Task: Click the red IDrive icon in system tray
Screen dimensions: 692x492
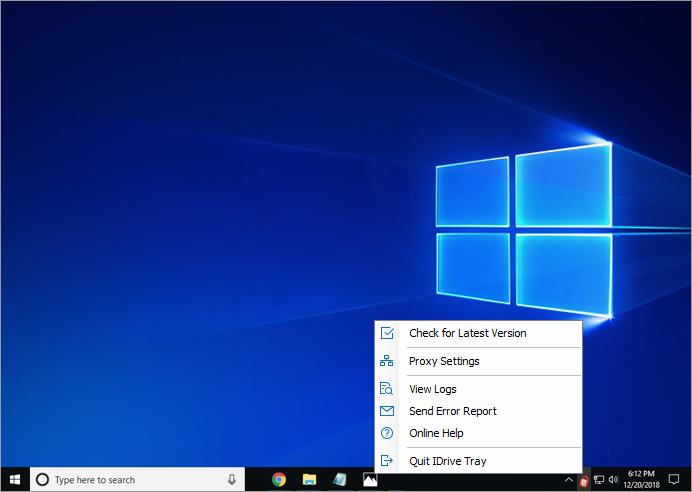Action: click(583, 480)
